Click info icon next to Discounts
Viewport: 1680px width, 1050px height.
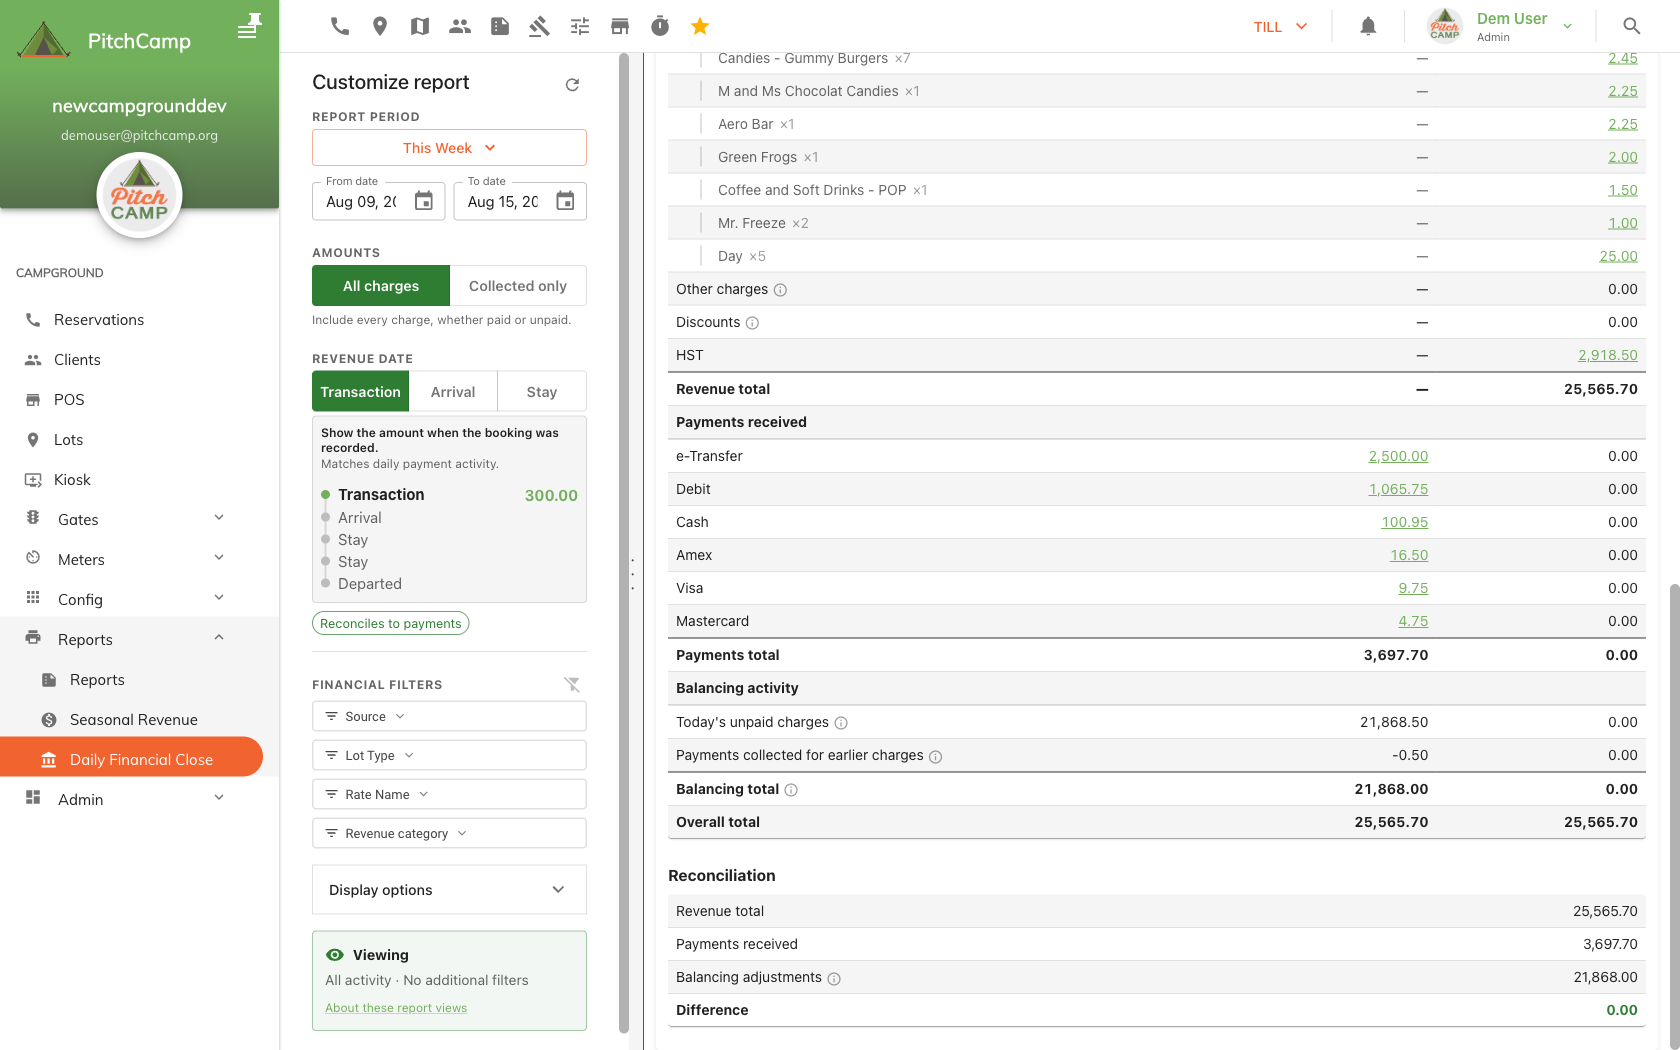(753, 323)
